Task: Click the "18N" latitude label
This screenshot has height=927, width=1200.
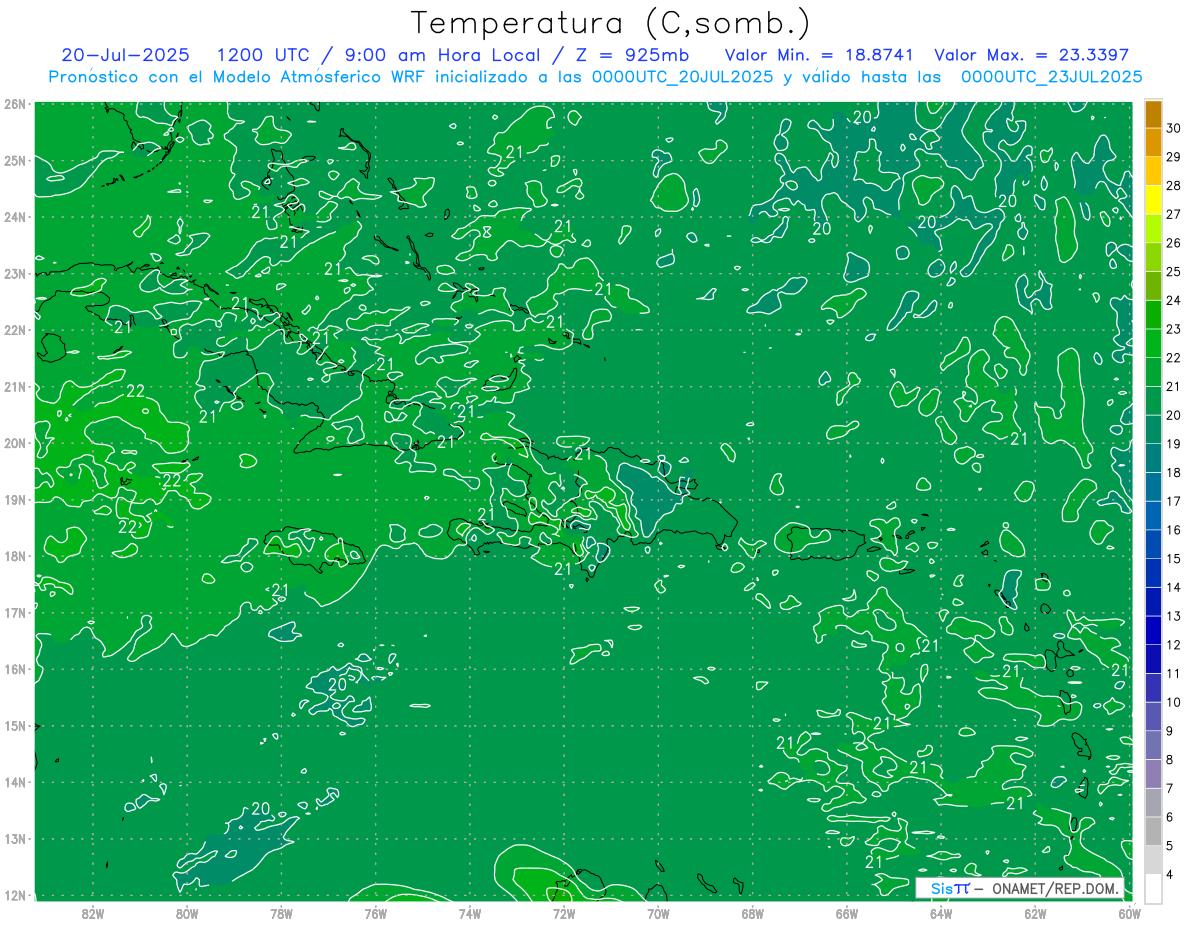Action: [x=14, y=556]
